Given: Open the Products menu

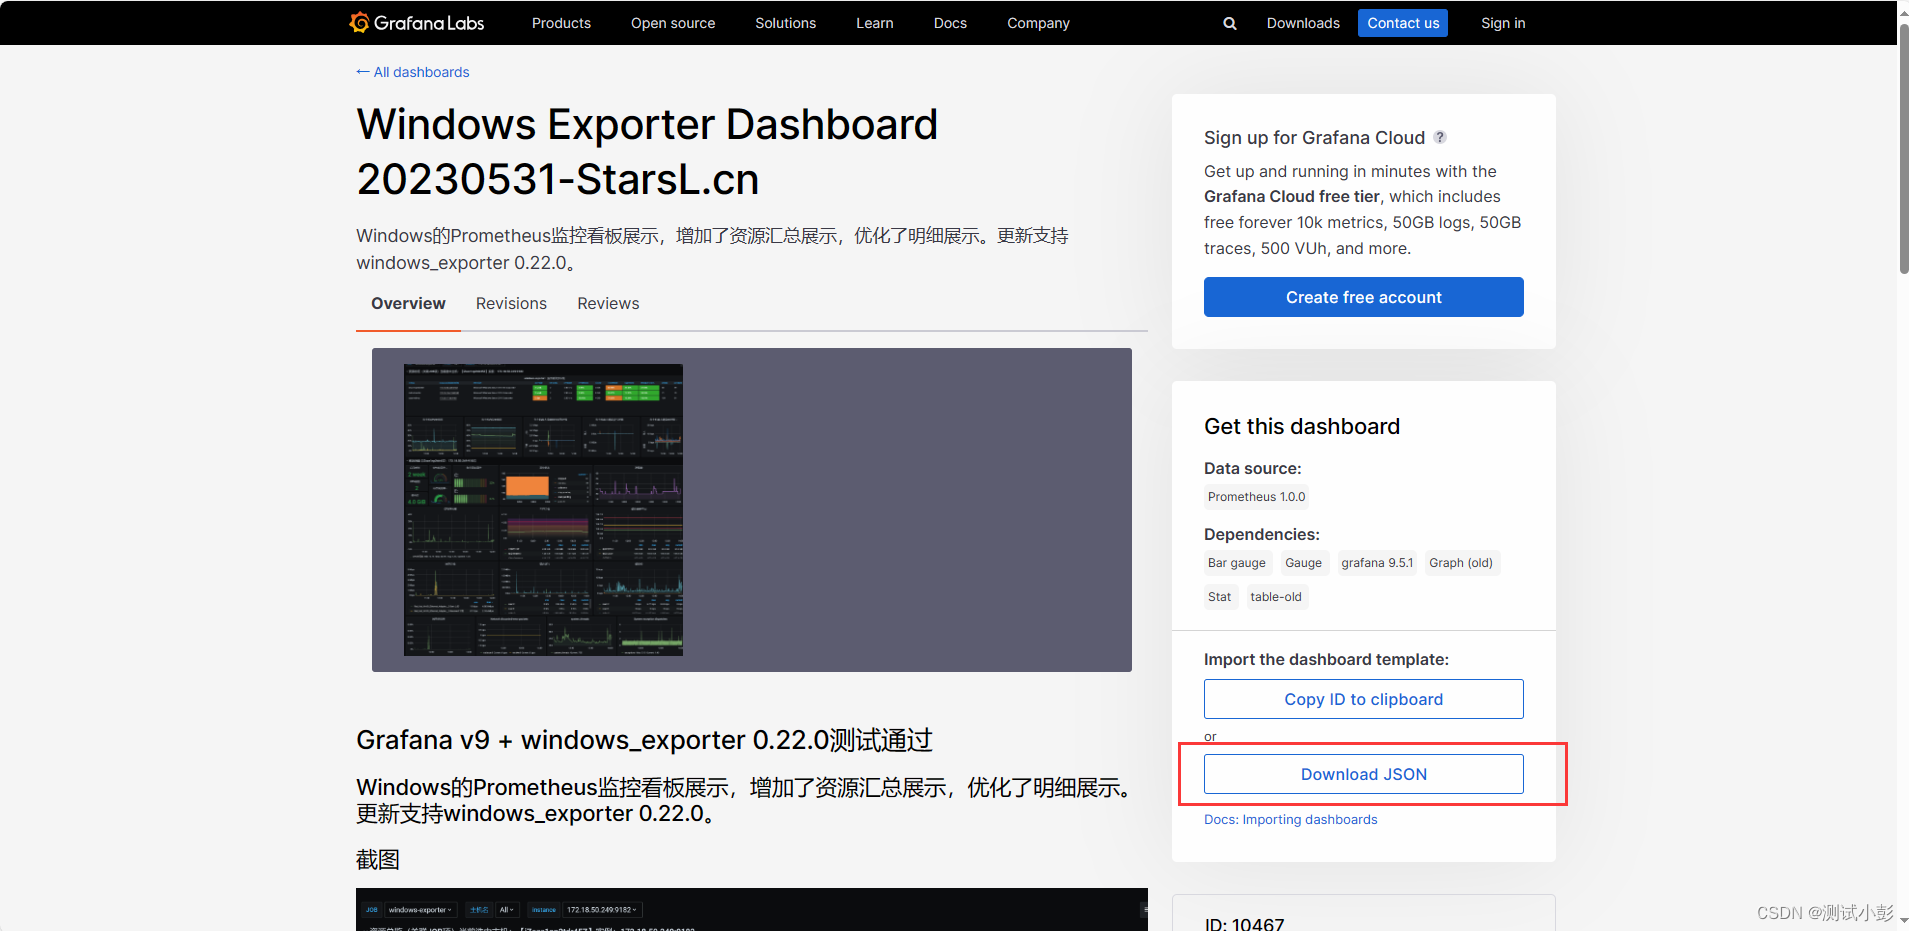Looking at the screenshot, I should (561, 23).
